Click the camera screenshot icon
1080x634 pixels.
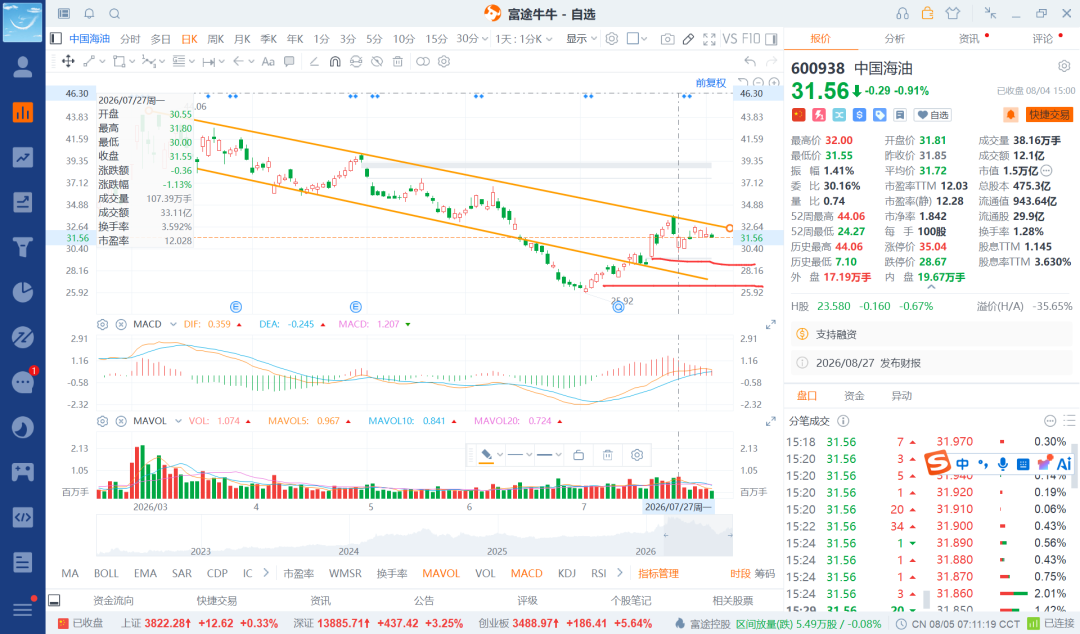(x=667, y=39)
